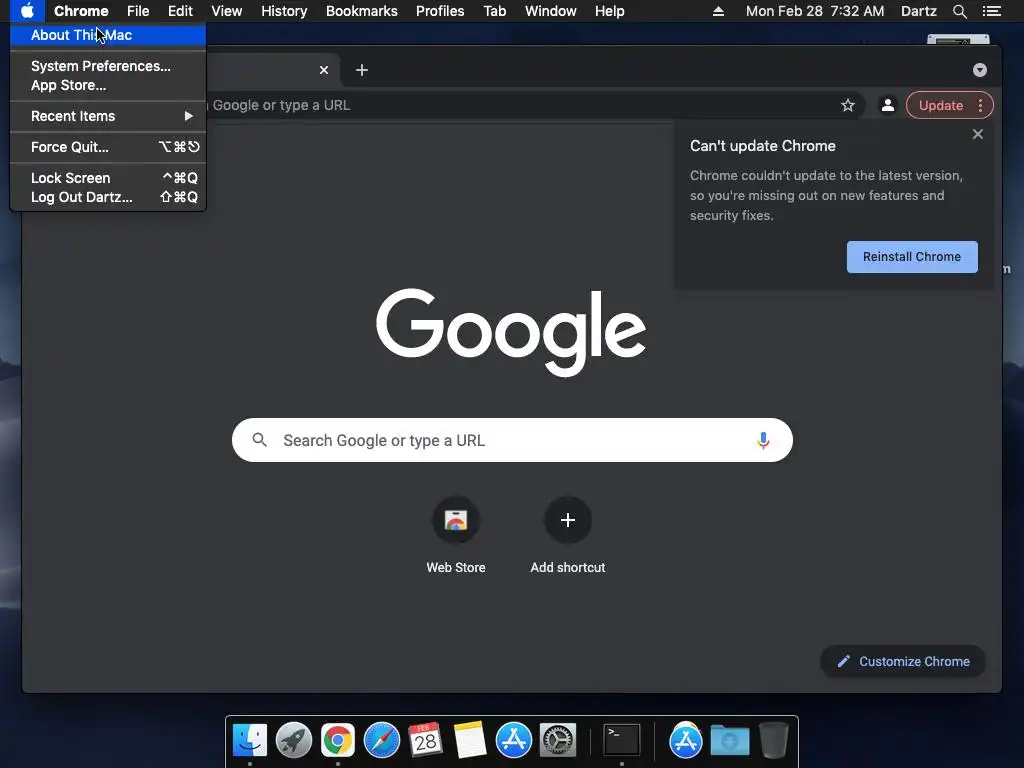
Task: Click the Reinstall Chrome button
Action: (x=912, y=257)
